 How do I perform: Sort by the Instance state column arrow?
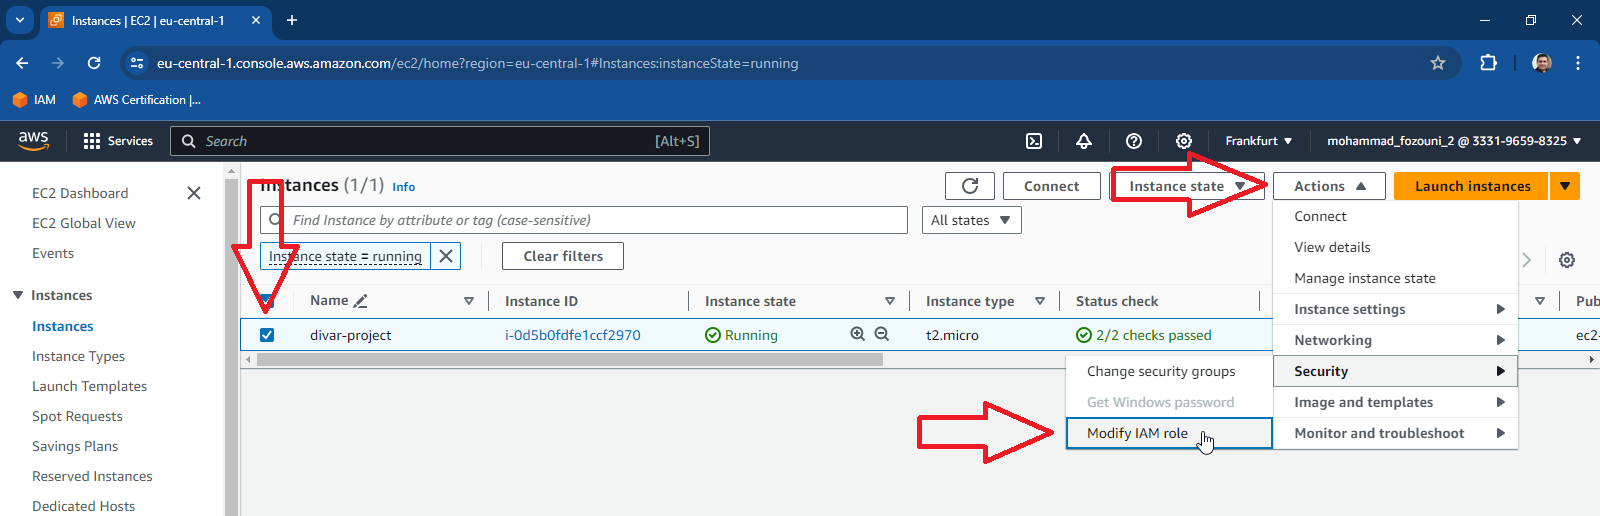[890, 301]
